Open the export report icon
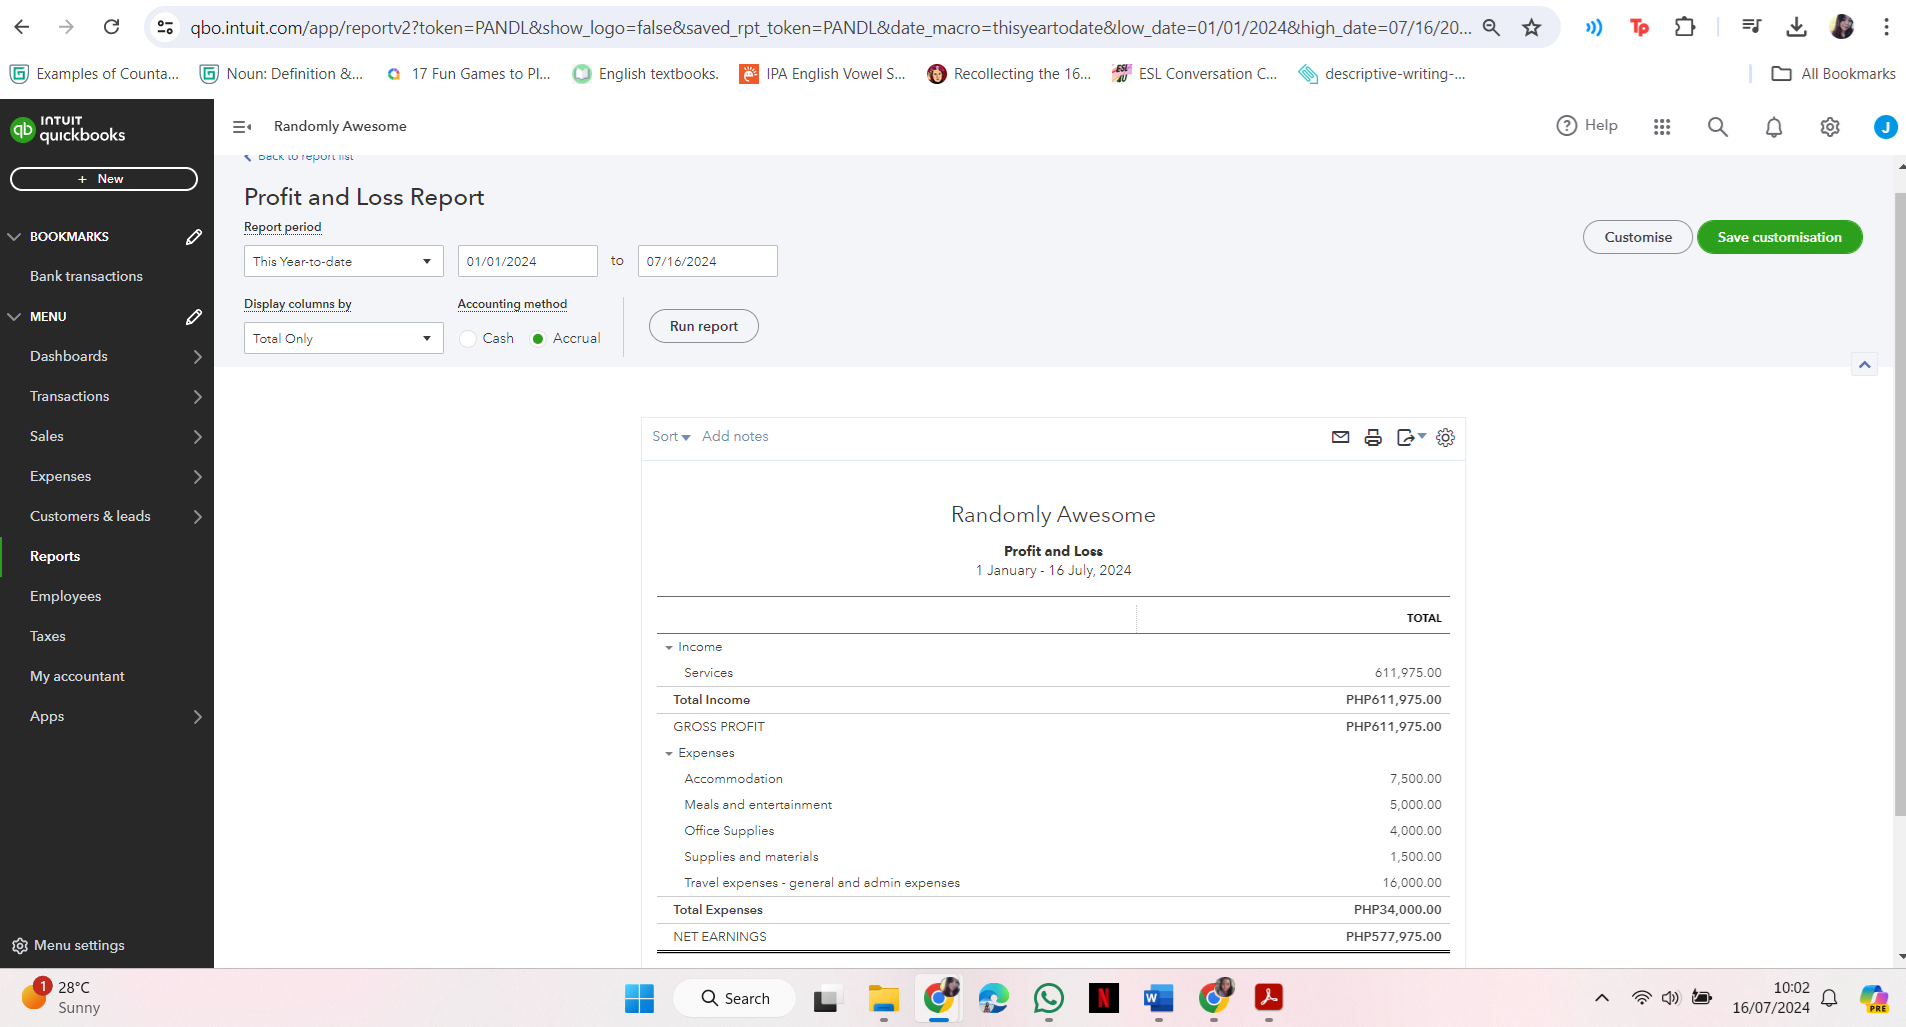1906x1027 pixels. pos(1411,437)
